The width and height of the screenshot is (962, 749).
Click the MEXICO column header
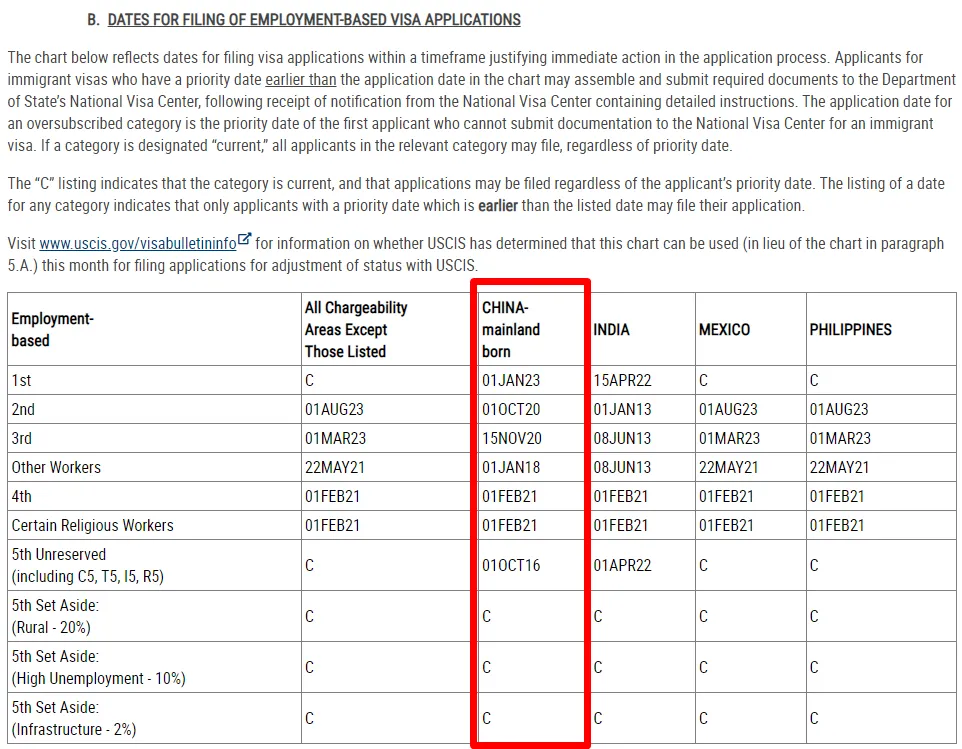[724, 330]
